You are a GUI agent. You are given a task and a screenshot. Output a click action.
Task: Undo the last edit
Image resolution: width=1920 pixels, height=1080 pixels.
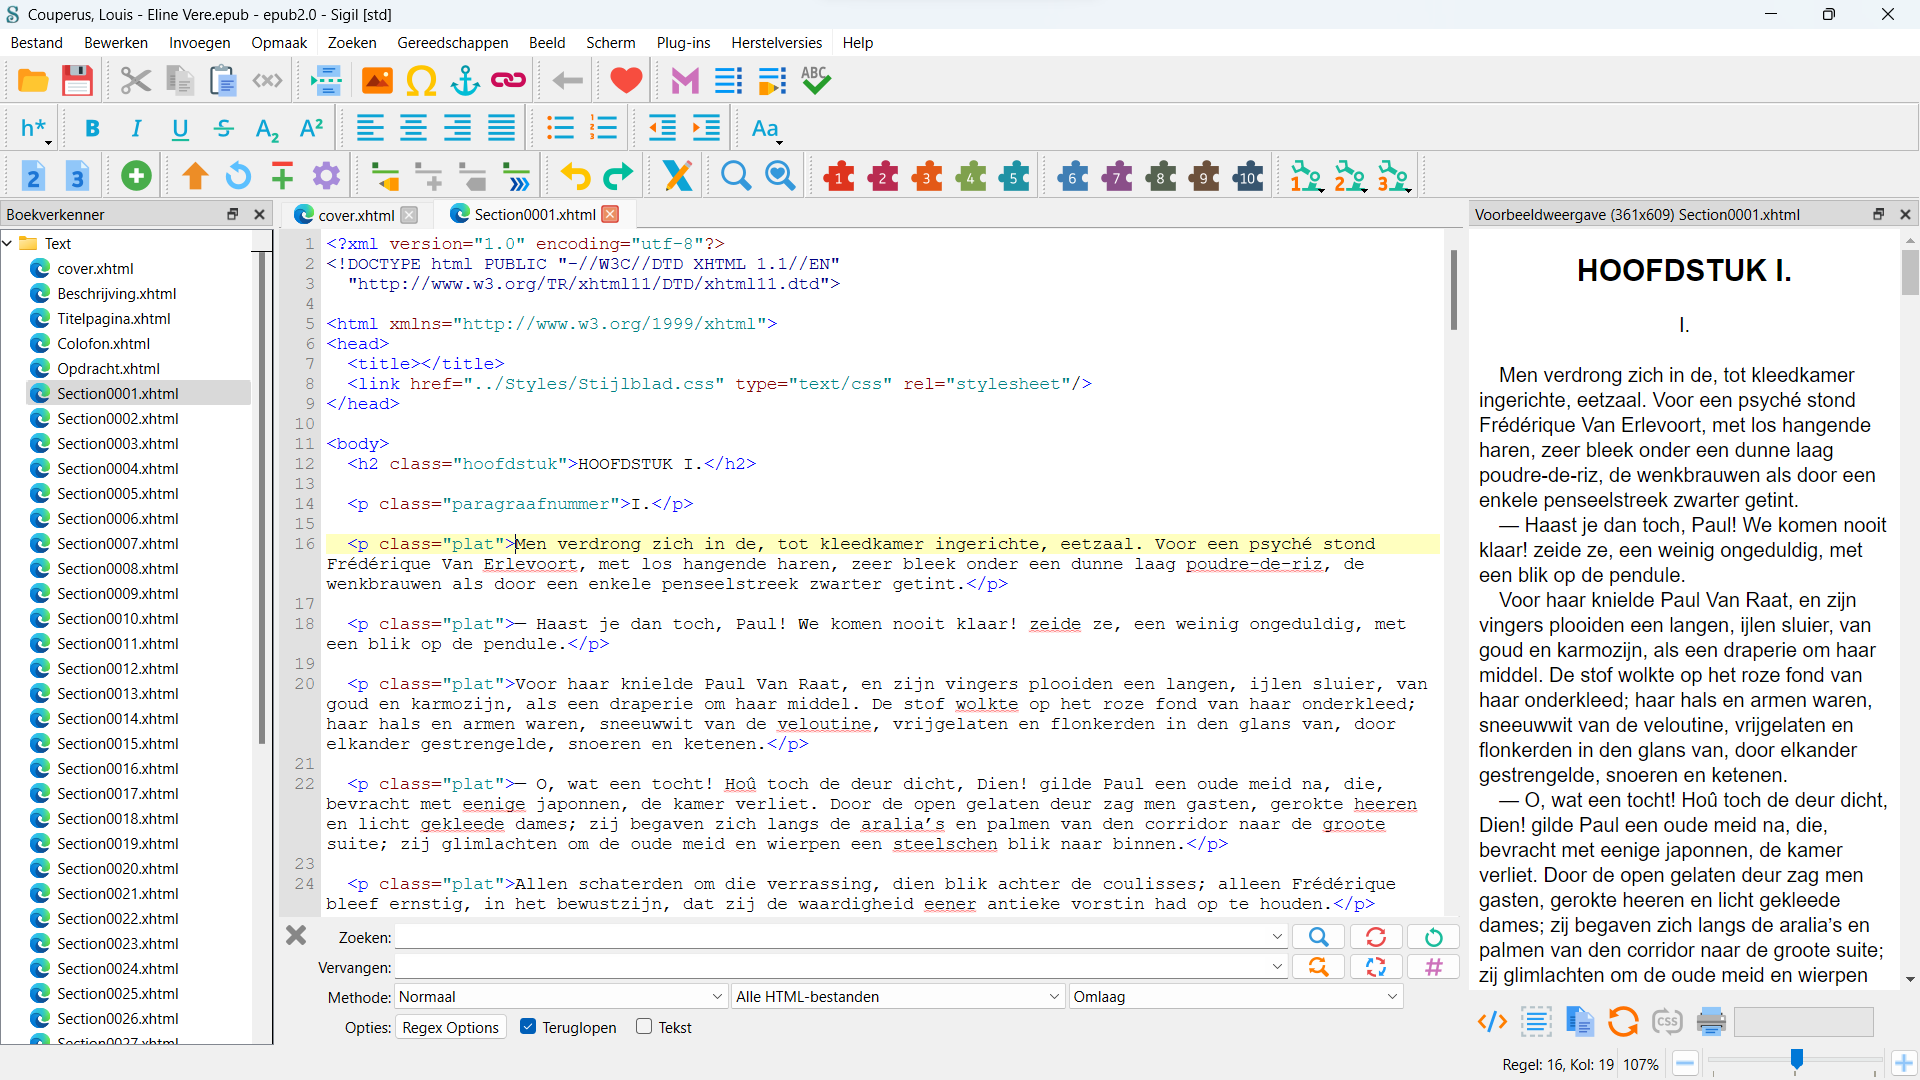tap(575, 177)
